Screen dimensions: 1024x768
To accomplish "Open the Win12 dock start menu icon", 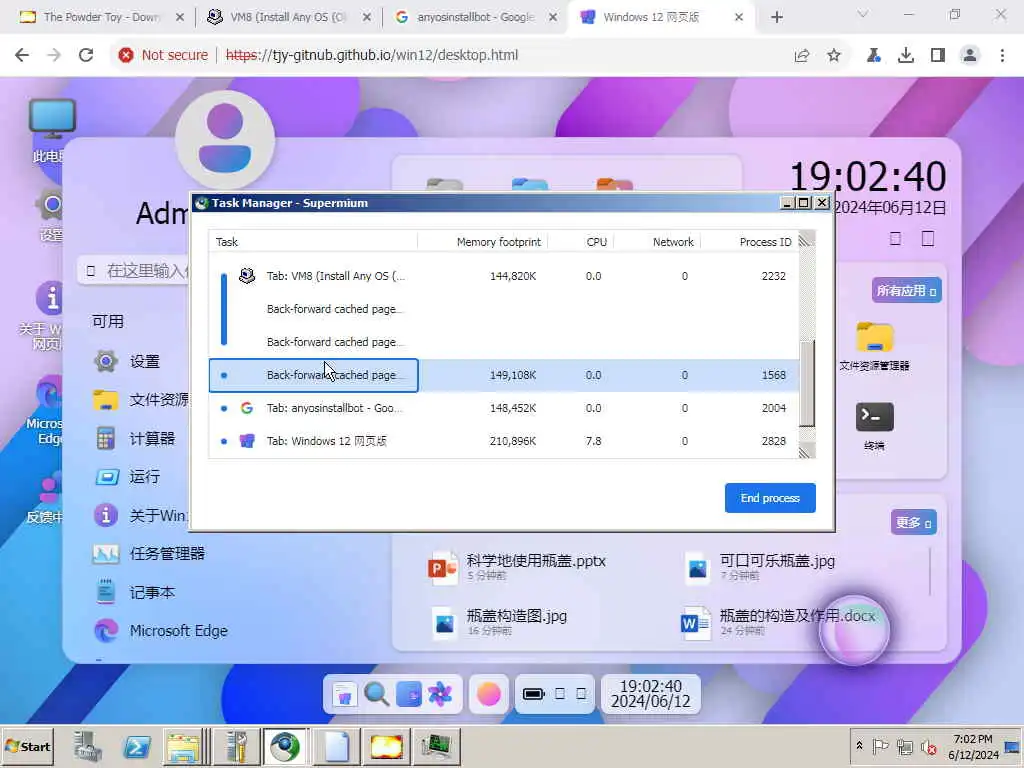I will (344, 694).
